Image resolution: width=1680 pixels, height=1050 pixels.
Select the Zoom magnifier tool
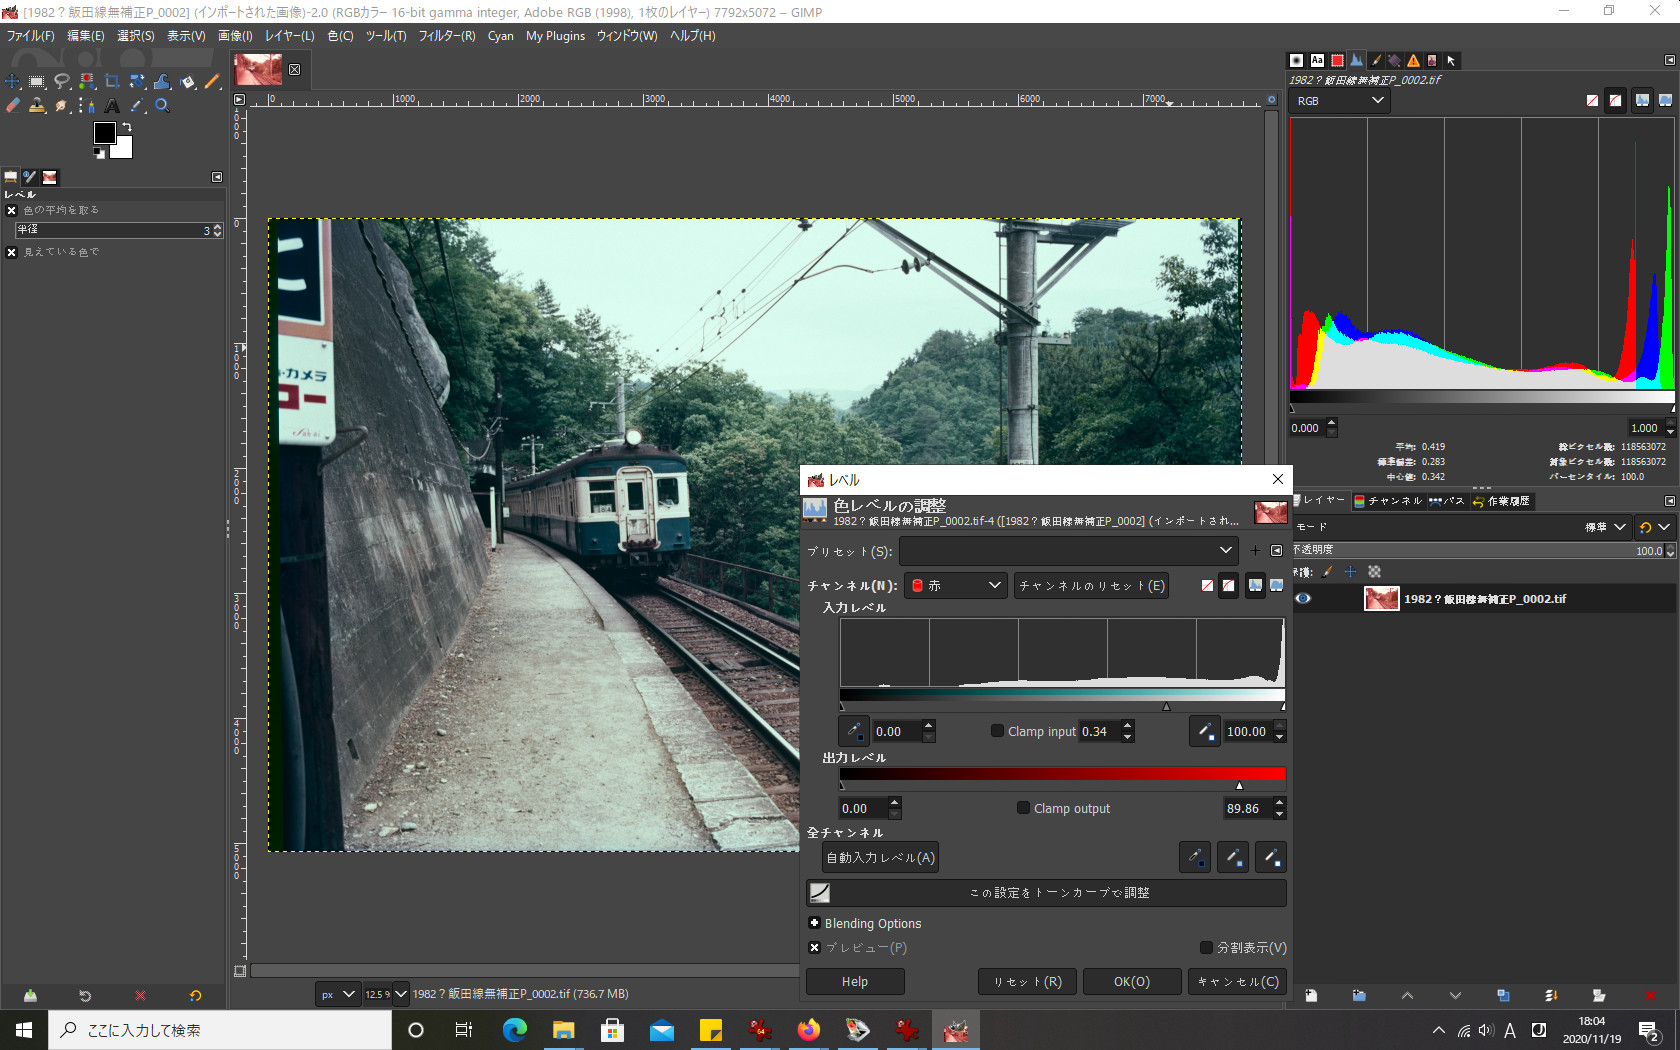(x=162, y=105)
